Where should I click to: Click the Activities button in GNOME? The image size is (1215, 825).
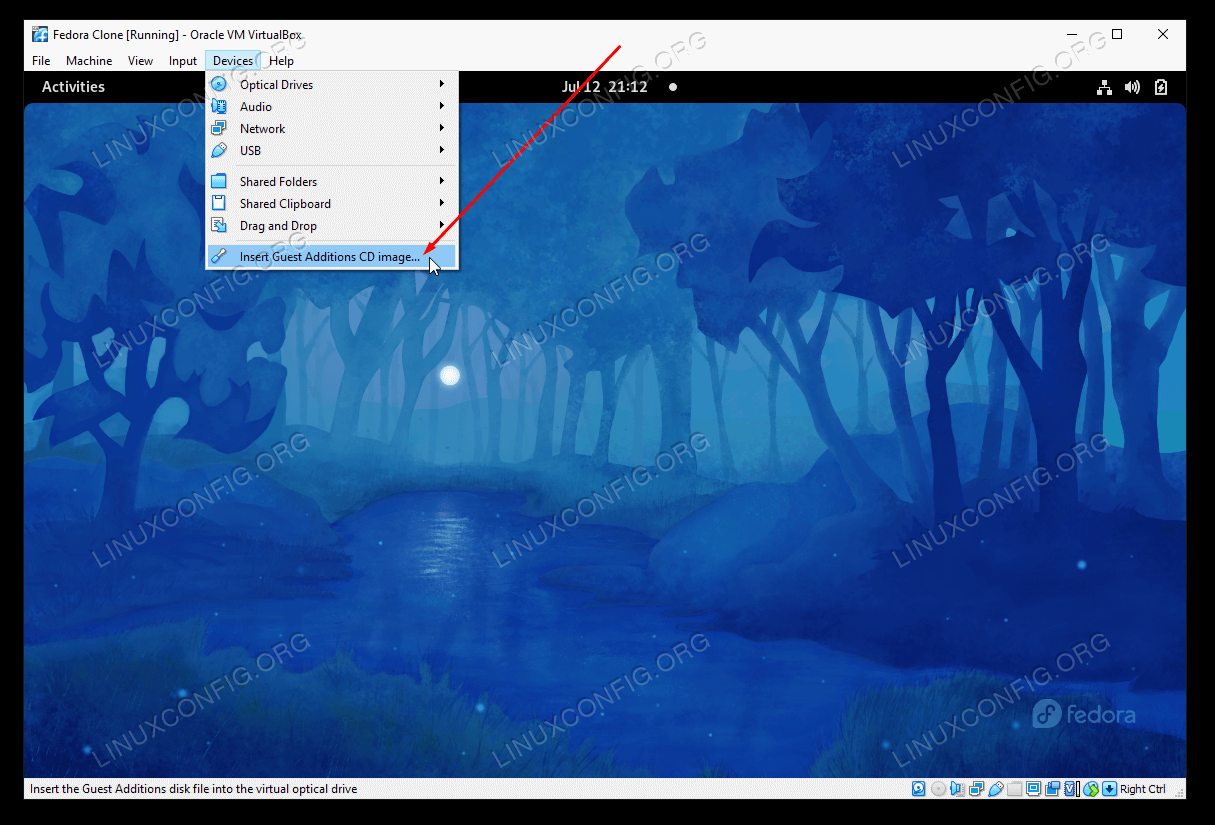pos(73,87)
